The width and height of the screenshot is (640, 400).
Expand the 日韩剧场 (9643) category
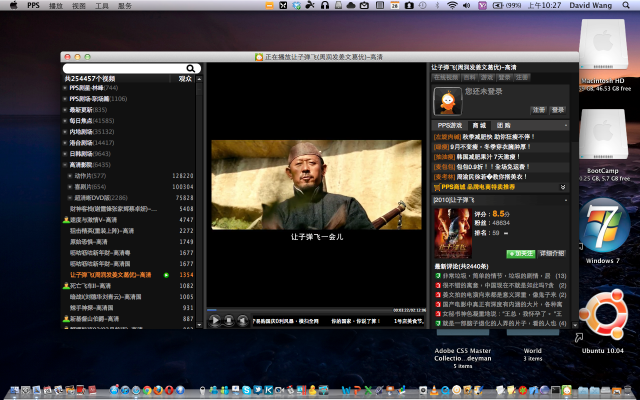tap(65, 154)
